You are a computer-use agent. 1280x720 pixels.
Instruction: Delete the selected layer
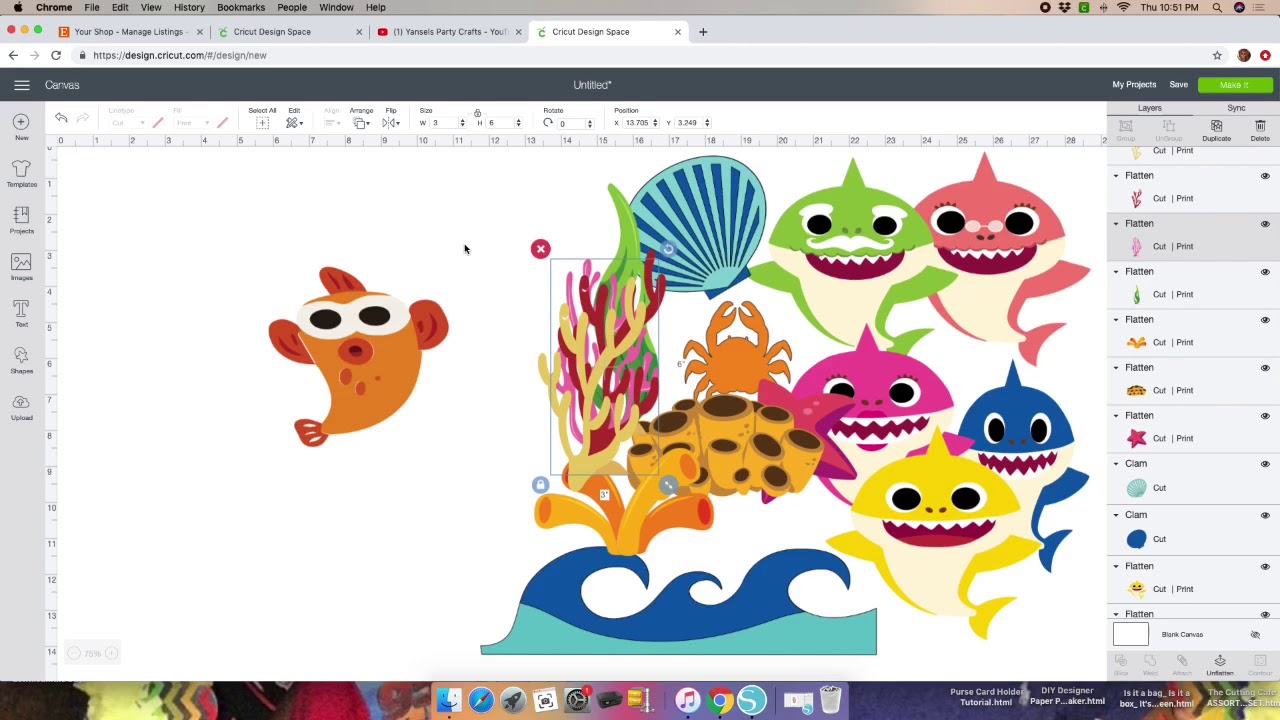click(1260, 130)
